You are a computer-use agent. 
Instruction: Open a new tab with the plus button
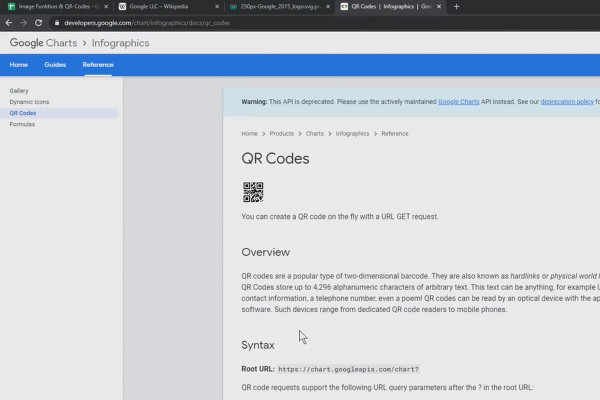click(456, 7)
